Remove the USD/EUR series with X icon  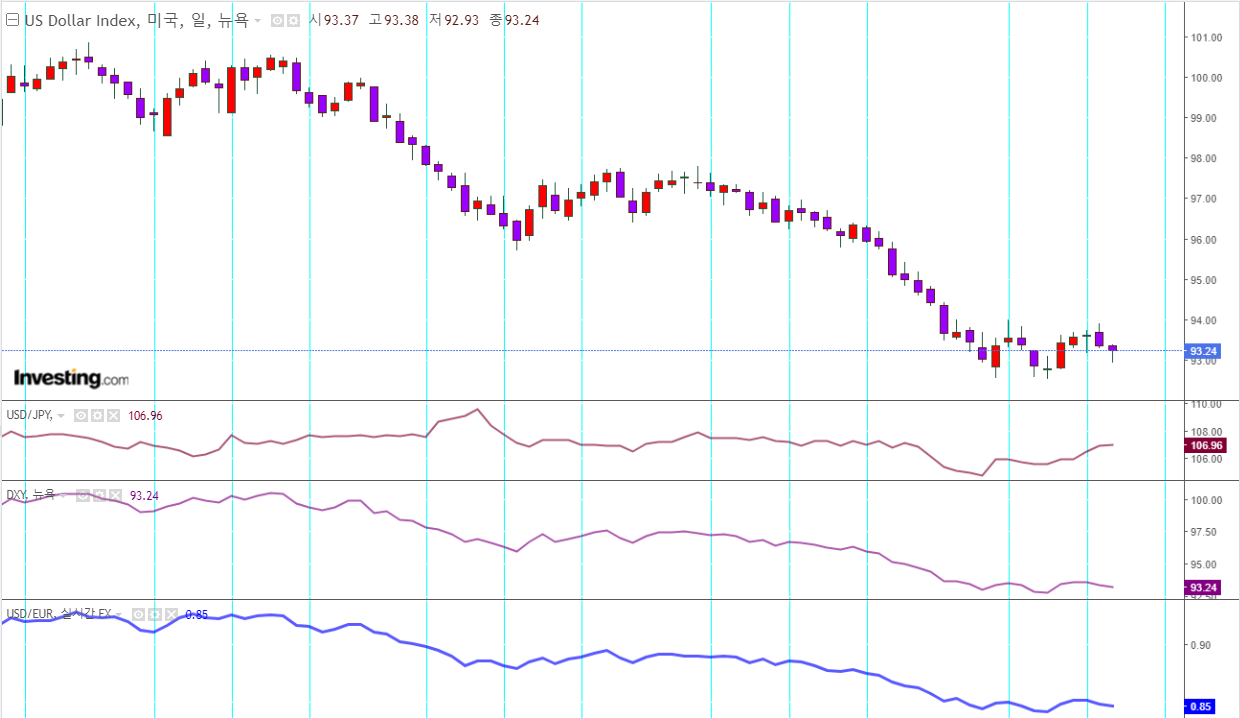(x=171, y=615)
